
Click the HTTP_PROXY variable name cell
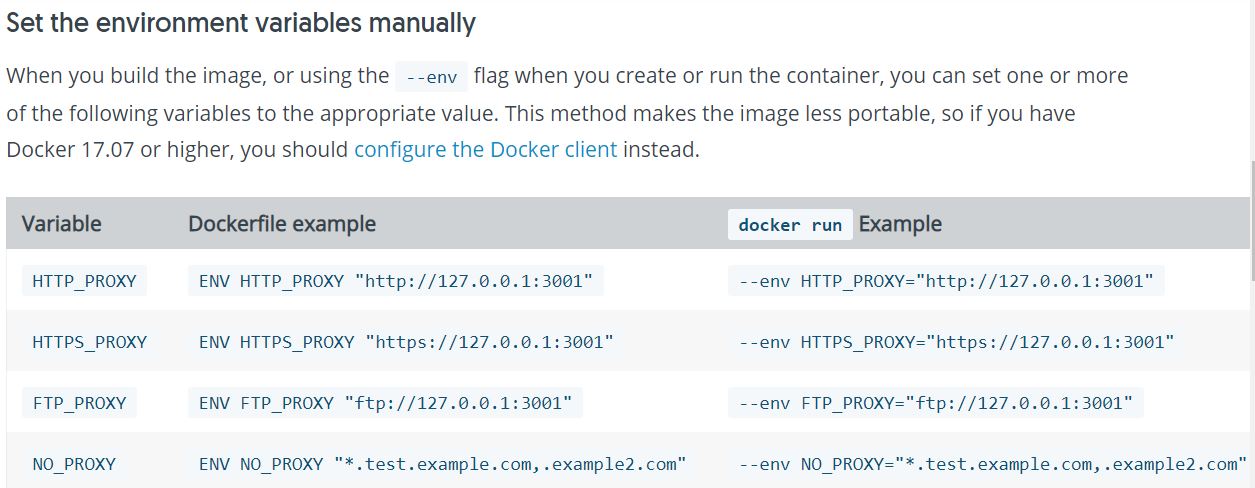click(84, 281)
